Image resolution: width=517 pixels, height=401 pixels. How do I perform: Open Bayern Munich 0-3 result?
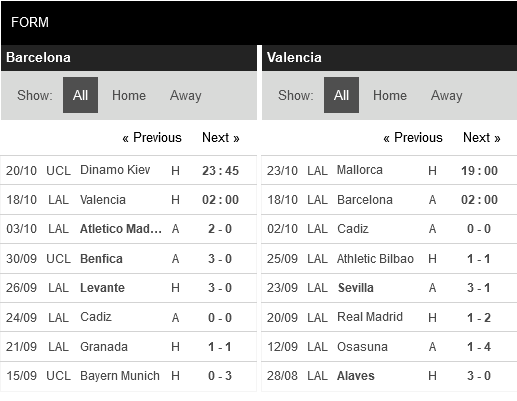pyautogui.click(x=128, y=376)
